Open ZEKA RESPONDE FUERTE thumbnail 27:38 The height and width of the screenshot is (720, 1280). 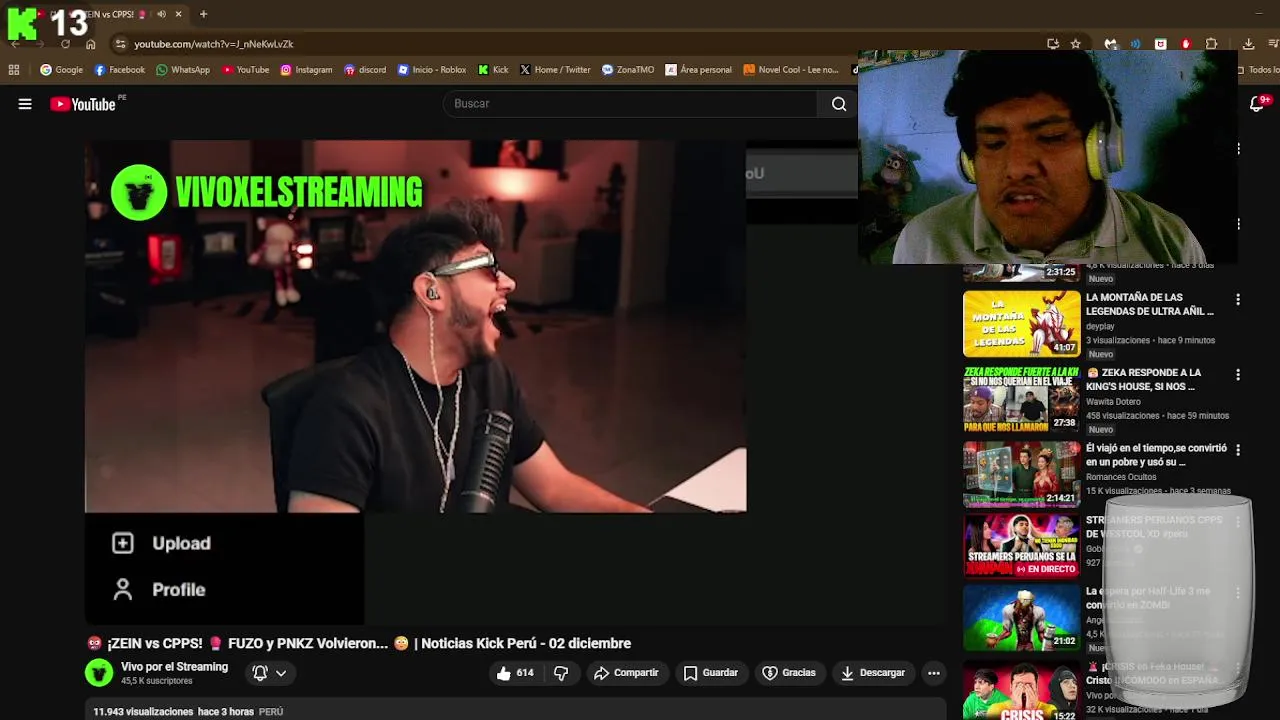1021,399
